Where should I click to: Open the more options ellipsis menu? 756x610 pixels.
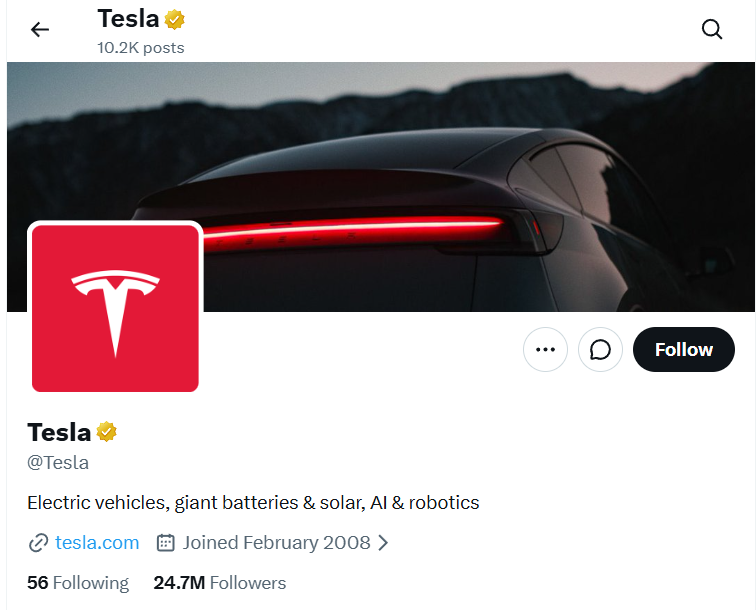click(545, 350)
